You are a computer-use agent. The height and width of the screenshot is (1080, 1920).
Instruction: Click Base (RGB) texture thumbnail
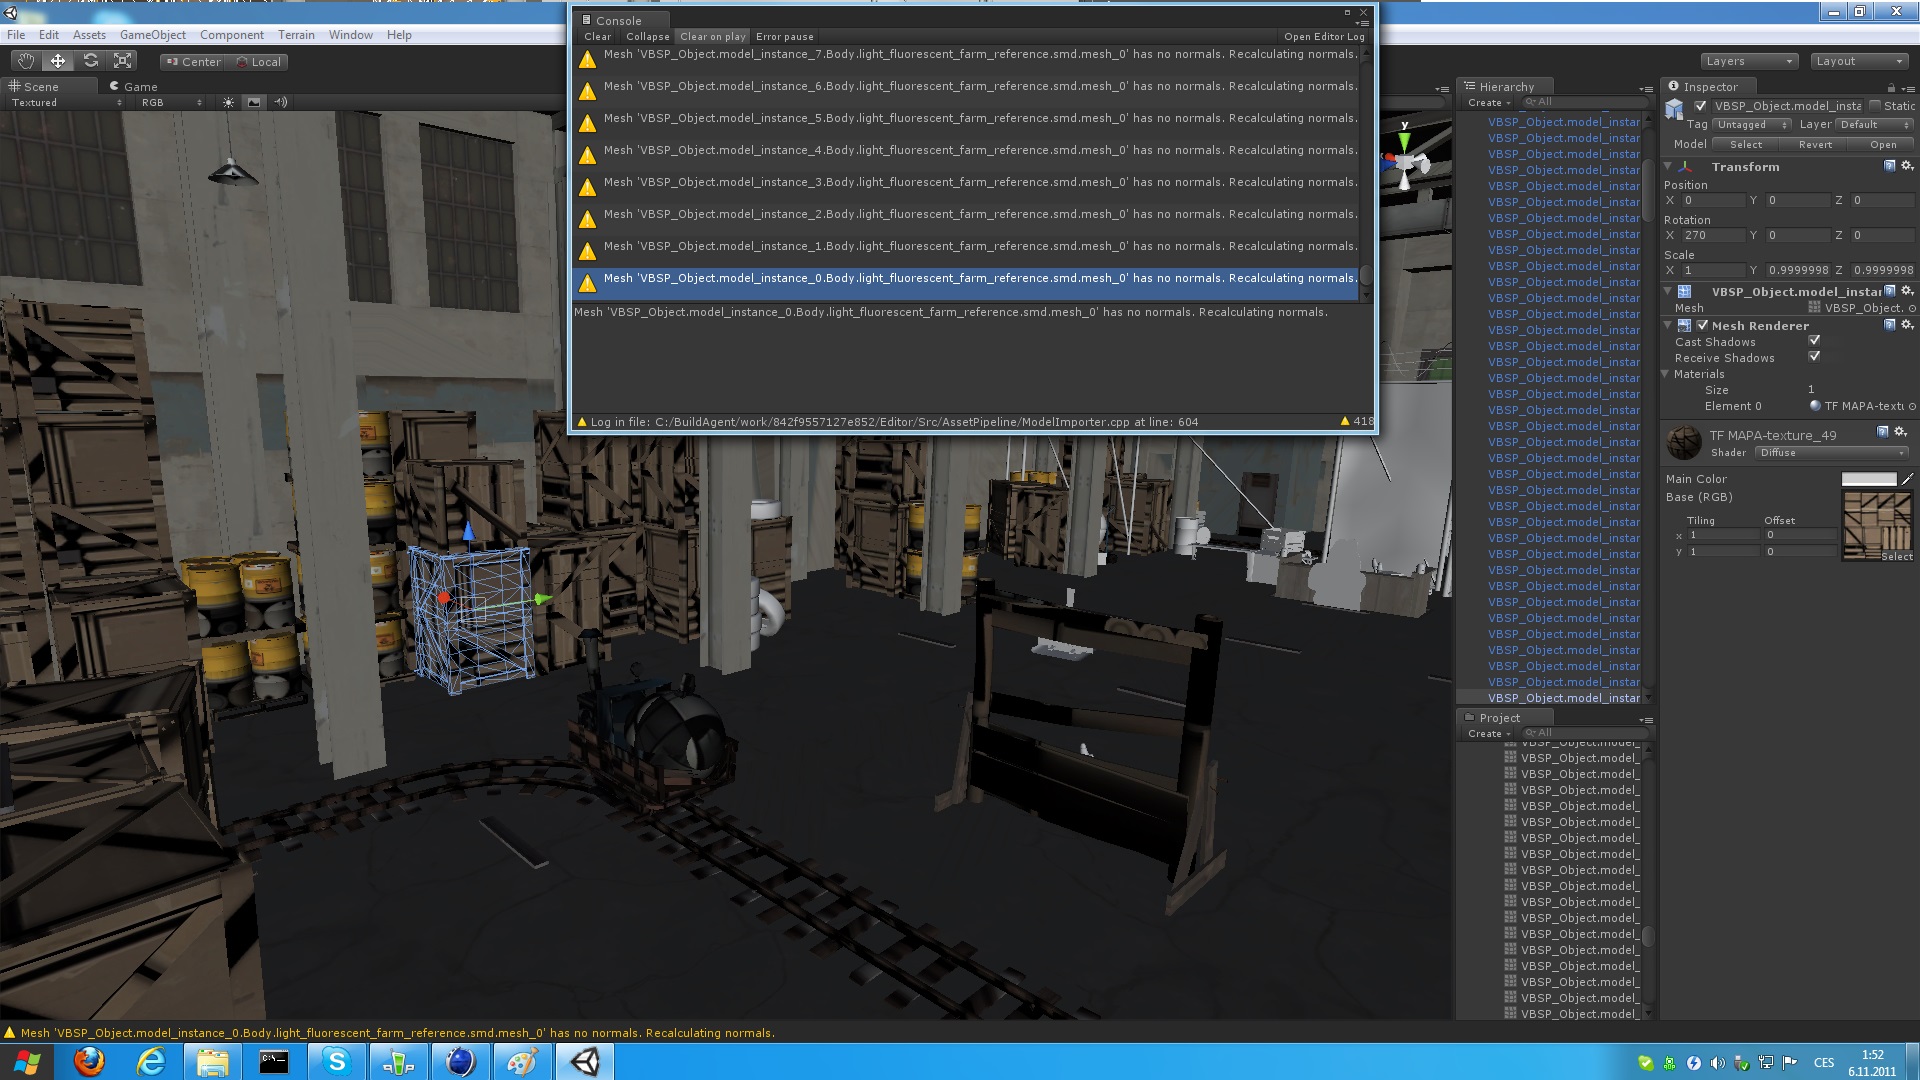(1877, 525)
